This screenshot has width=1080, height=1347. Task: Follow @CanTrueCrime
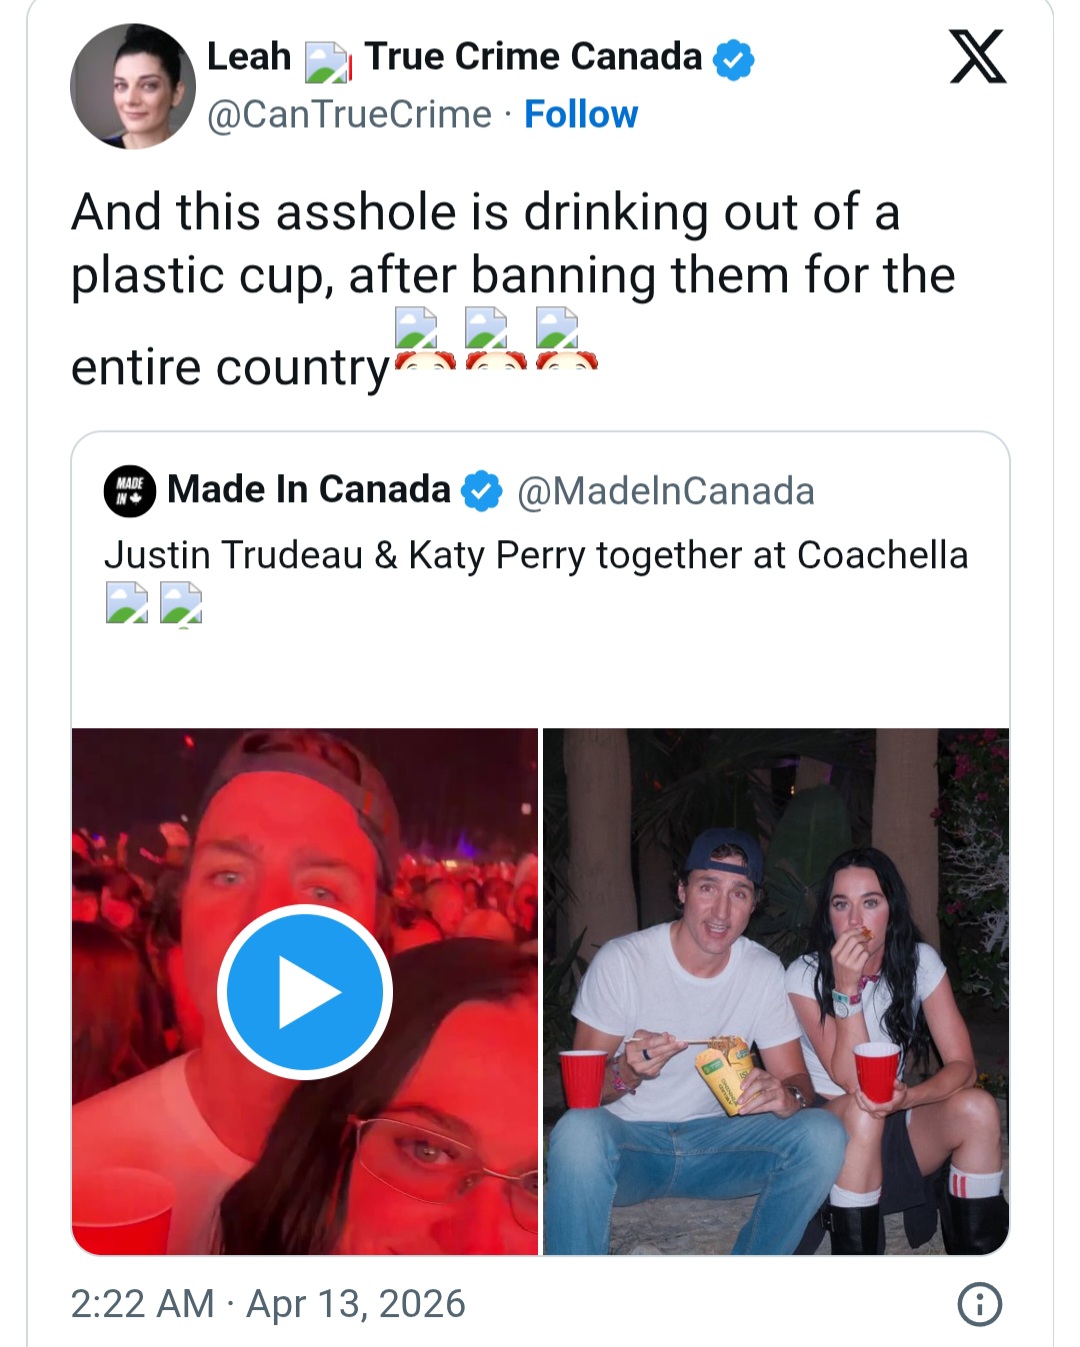(581, 115)
